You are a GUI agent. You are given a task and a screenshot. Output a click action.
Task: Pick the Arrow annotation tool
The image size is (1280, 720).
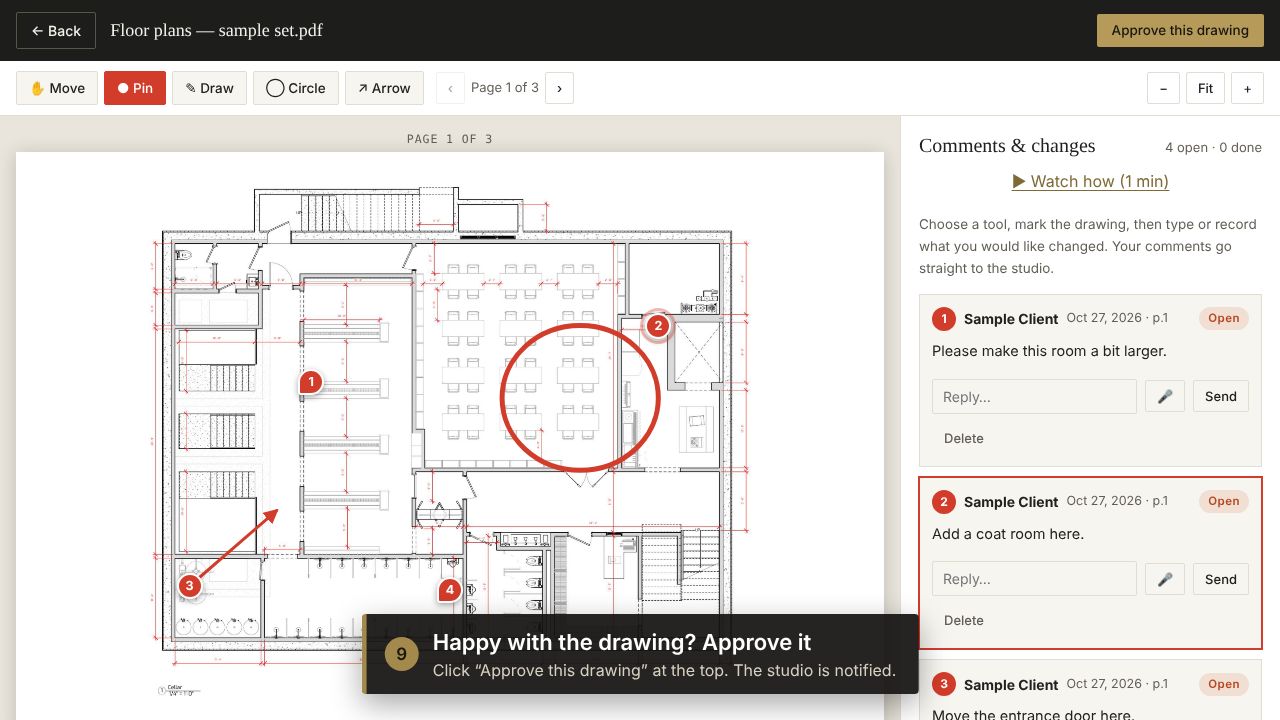384,88
